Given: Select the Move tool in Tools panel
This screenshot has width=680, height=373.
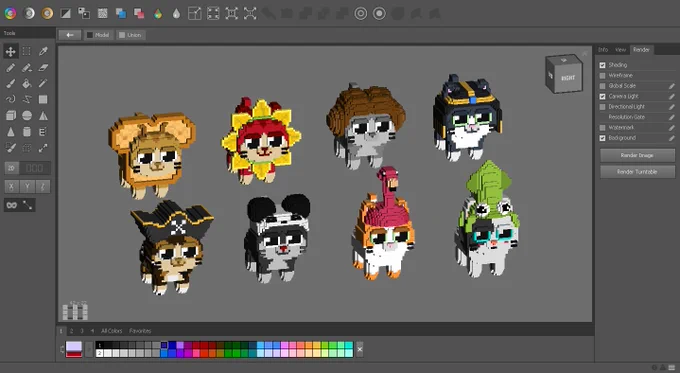Looking at the screenshot, I should [10, 52].
